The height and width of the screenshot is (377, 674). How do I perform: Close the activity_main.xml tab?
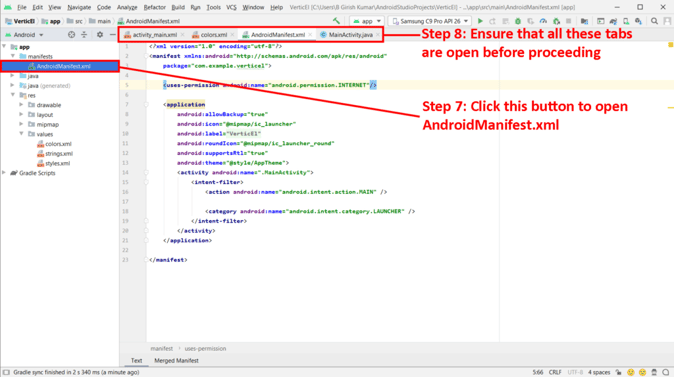pos(182,35)
